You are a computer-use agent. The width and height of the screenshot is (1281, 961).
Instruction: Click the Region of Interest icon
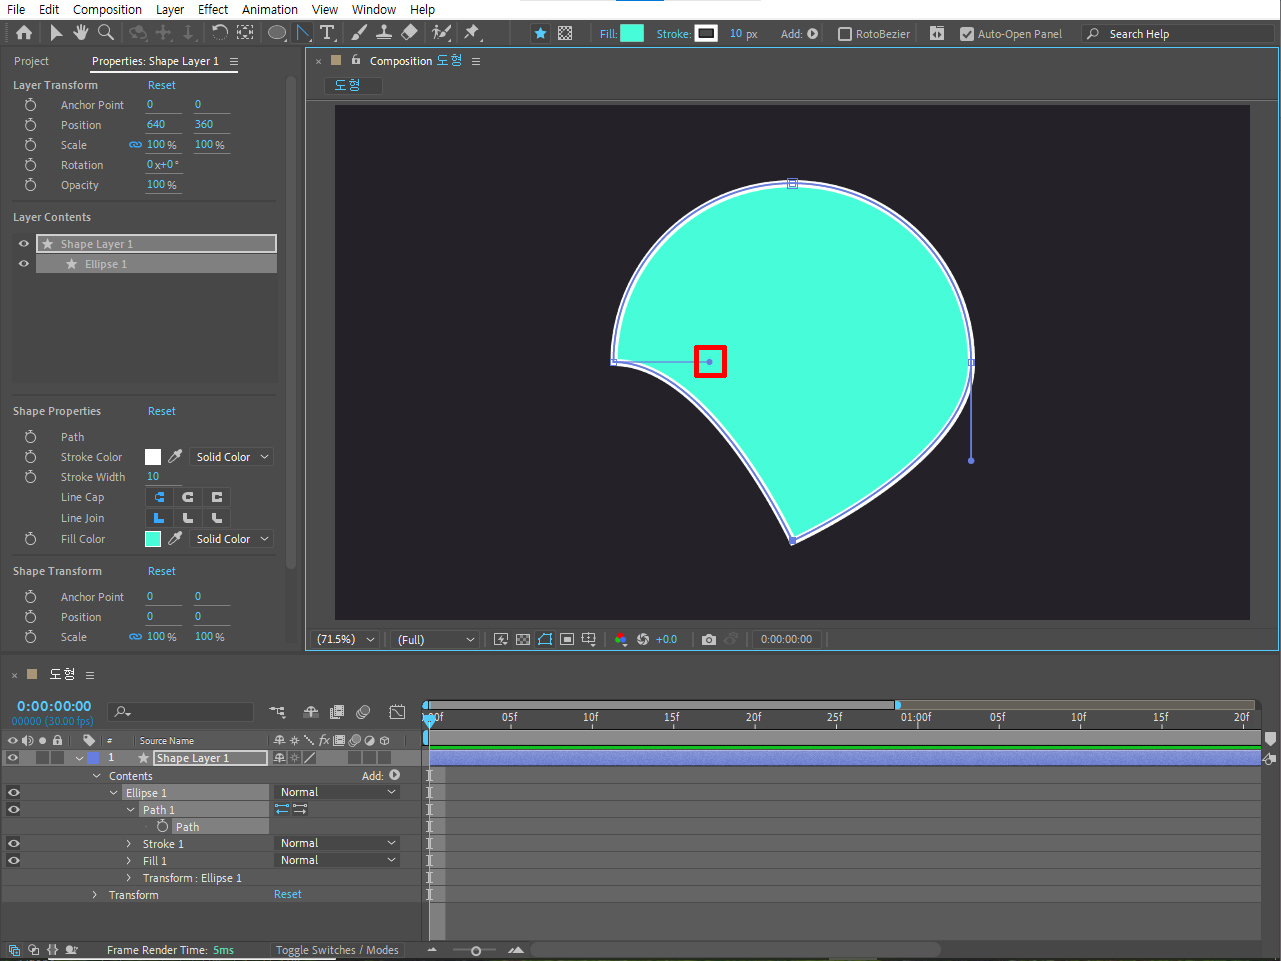point(567,639)
